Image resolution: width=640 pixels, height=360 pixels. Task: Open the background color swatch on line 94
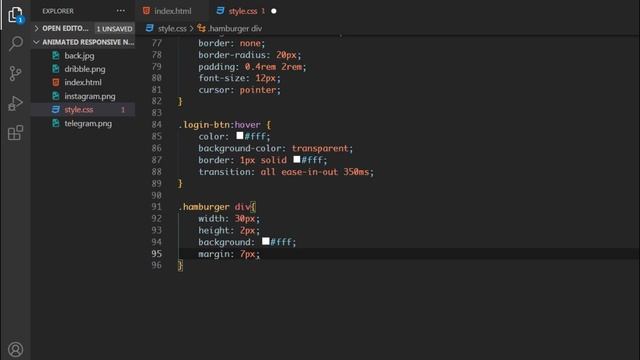click(x=266, y=241)
